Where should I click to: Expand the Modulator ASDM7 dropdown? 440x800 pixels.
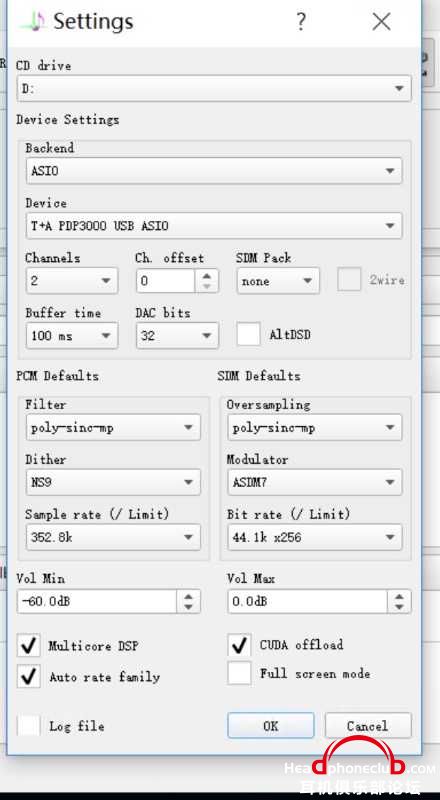314,482
